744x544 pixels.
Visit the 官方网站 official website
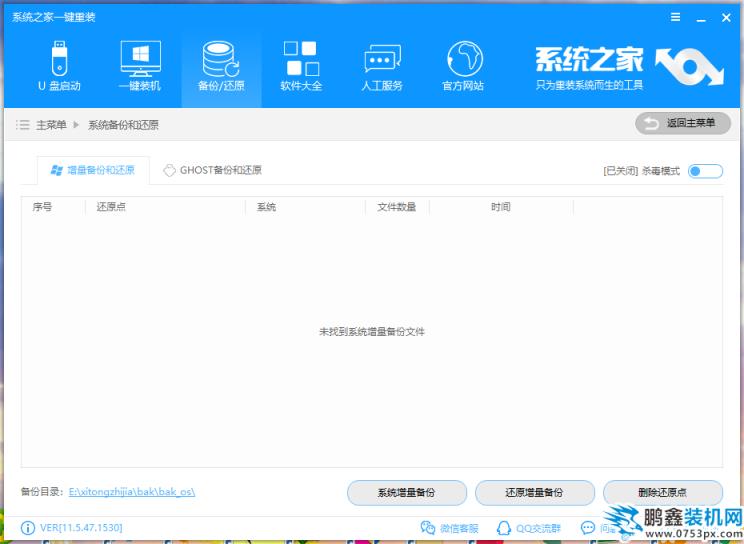463,66
